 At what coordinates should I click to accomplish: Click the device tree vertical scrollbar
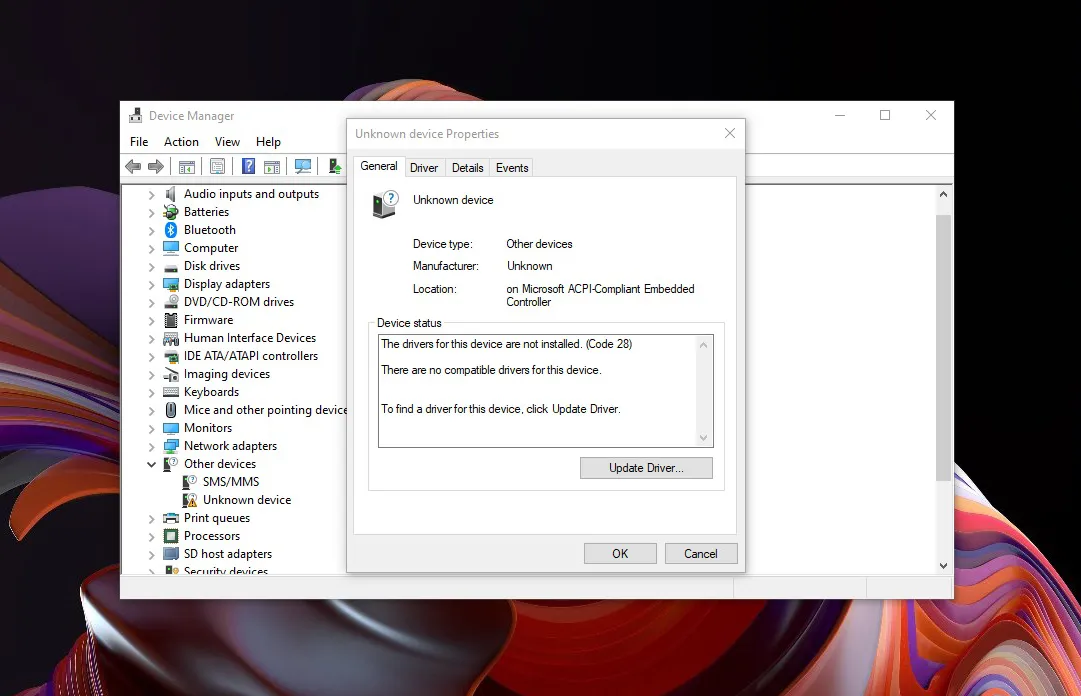click(943, 350)
